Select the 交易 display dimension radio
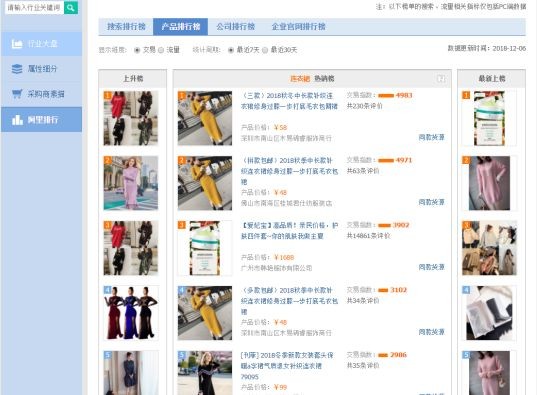537x395 pixels. (x=137, y=50)
